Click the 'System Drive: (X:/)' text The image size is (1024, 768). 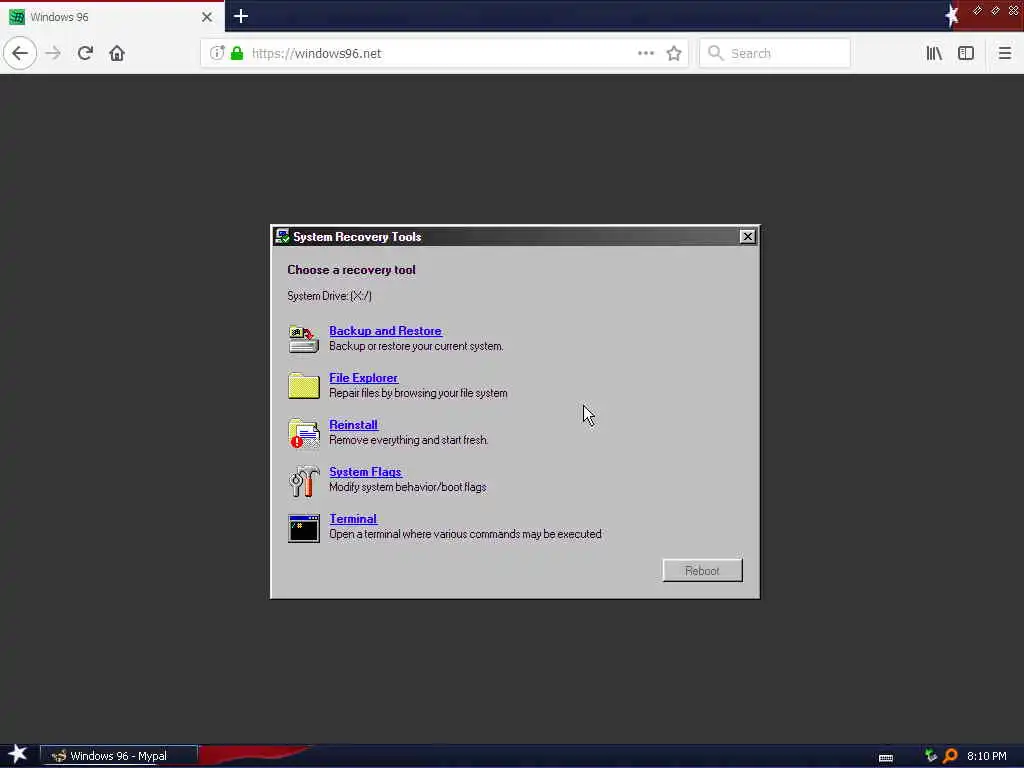click(x=330, y=296)
